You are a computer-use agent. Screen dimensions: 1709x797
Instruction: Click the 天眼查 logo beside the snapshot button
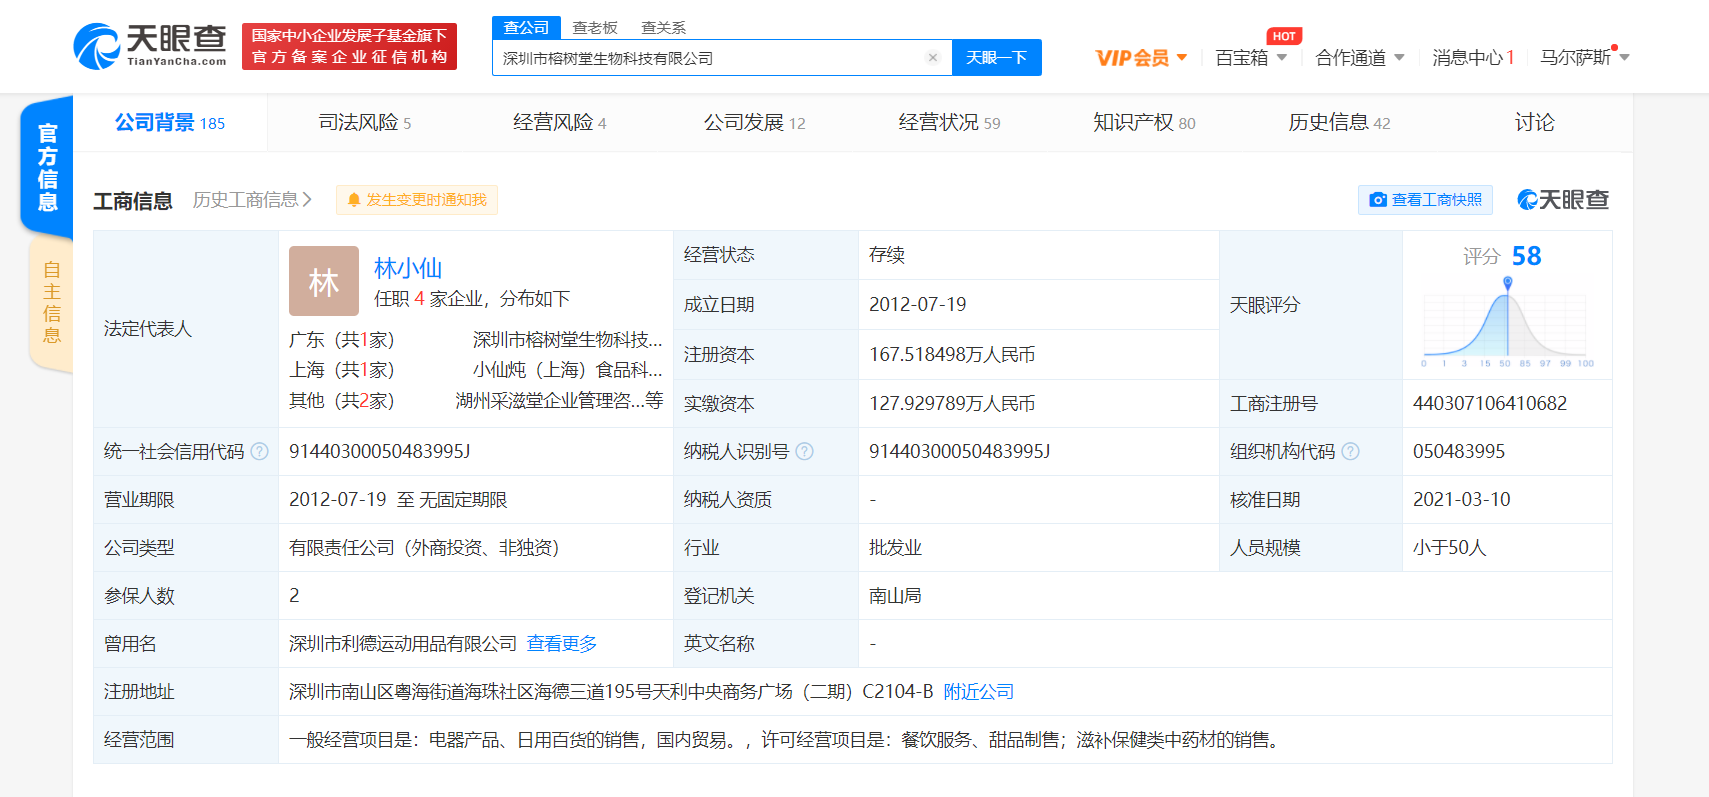pyautogui.click(x=1563, y=200)
